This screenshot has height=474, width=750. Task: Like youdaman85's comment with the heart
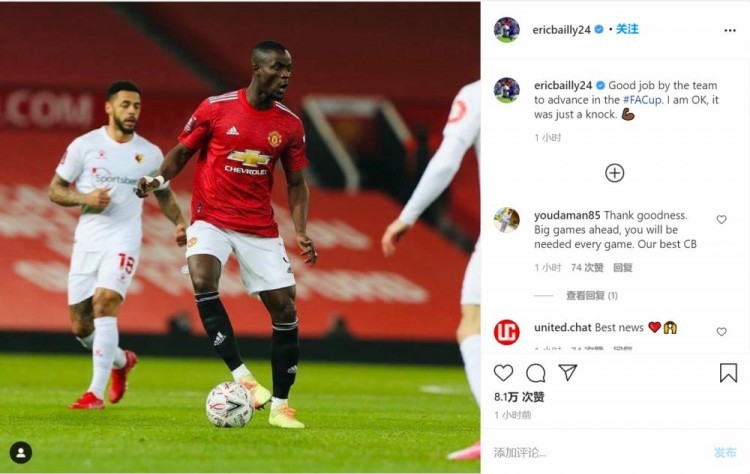[721, 219]
